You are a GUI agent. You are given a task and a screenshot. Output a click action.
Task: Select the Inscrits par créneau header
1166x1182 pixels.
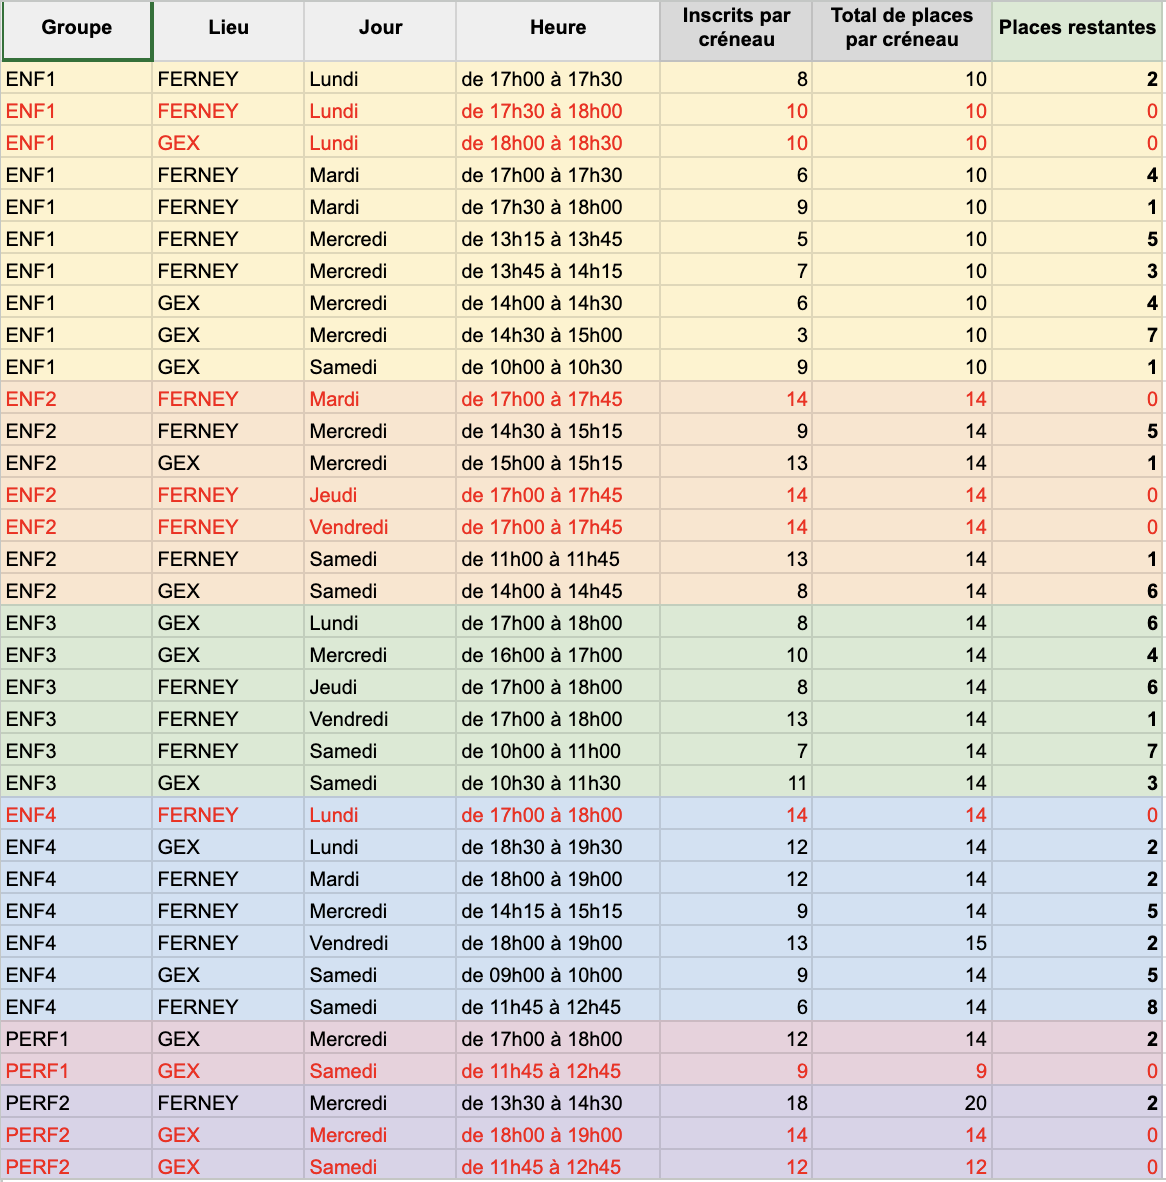coord(736,30)
